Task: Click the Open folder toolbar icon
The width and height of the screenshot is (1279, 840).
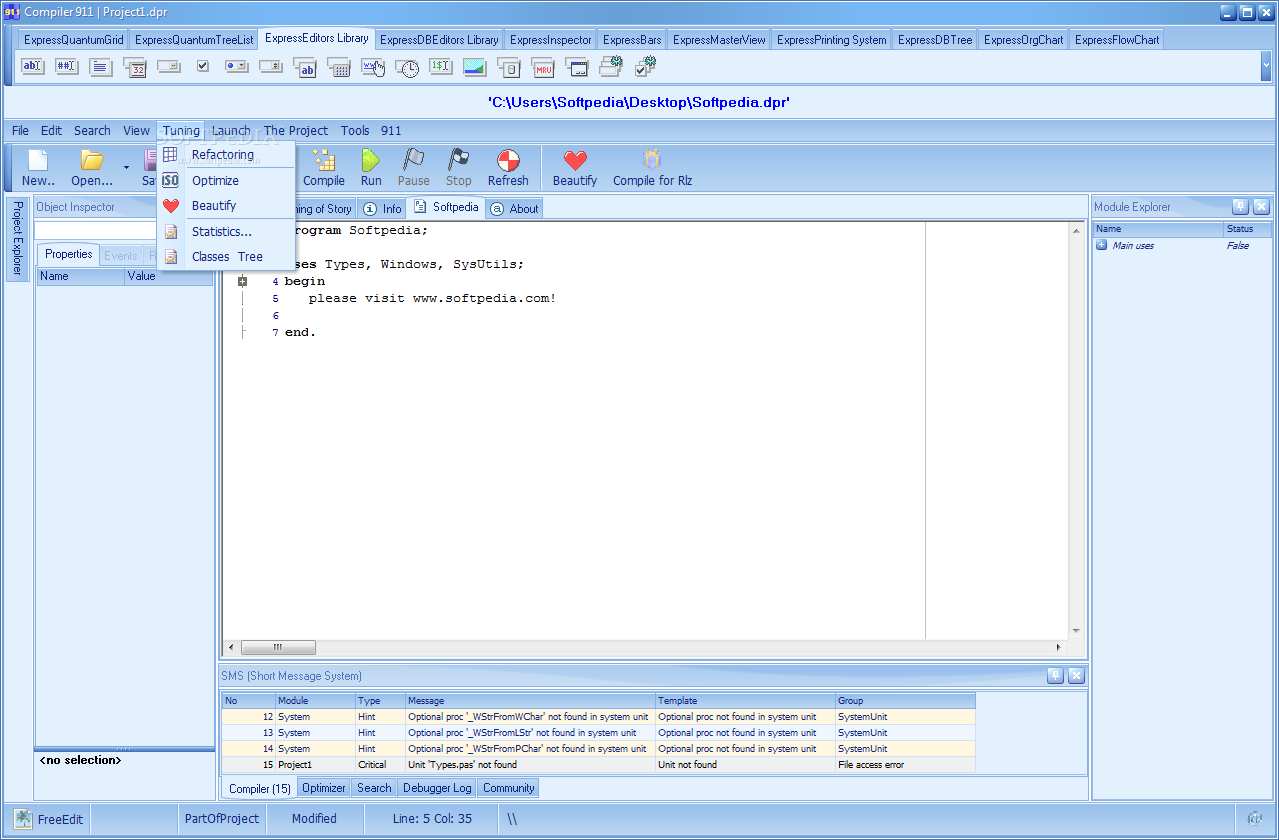Action: click(92, 160)
